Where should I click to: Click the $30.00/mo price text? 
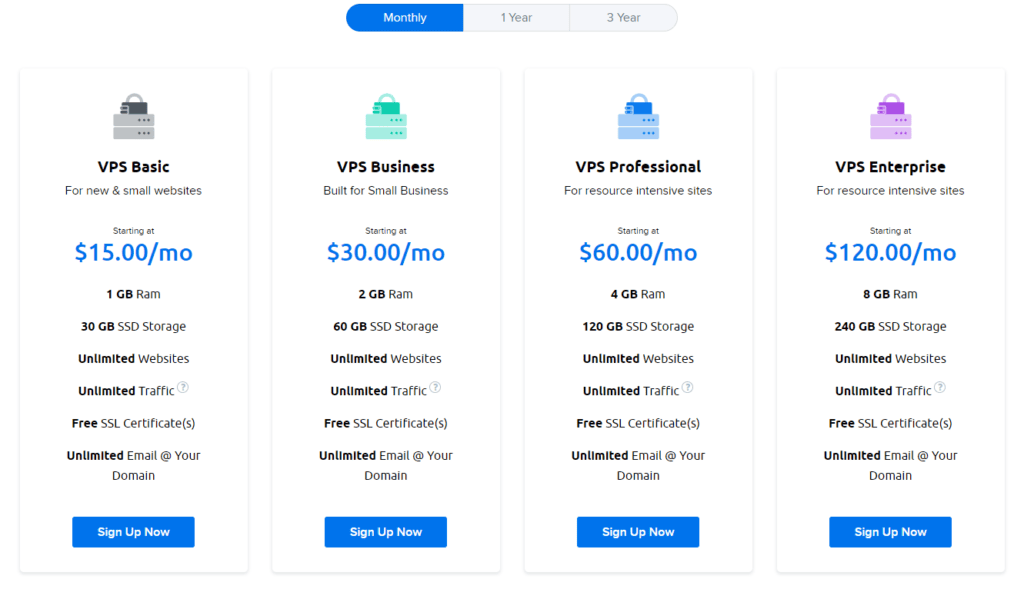[385, 253]
